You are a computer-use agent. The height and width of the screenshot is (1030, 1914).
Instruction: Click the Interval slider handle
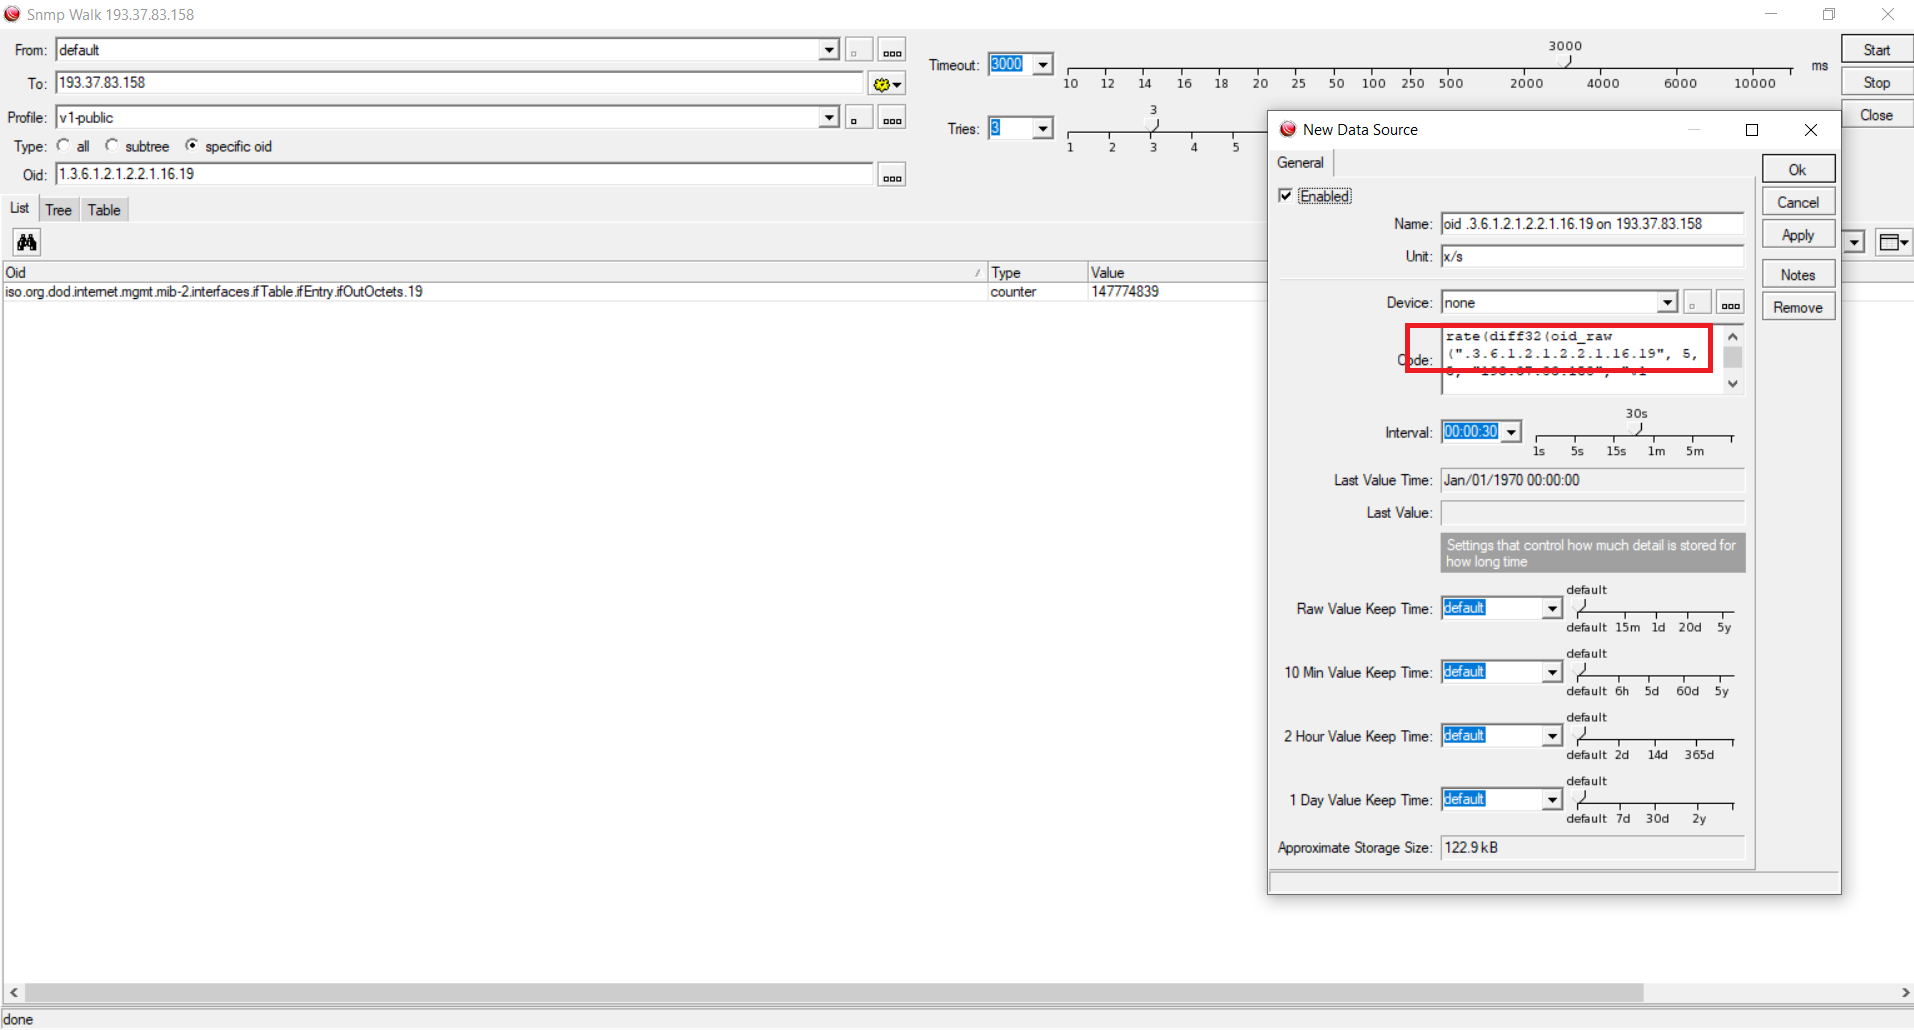[x=1636, y=429]
